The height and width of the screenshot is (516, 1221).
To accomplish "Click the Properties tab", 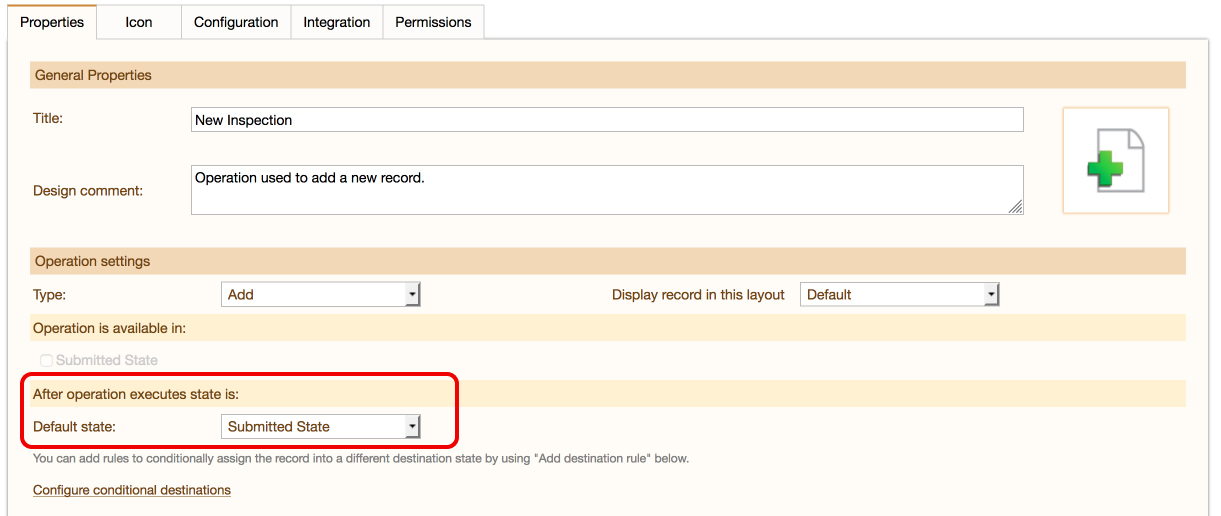I will 52,22.
